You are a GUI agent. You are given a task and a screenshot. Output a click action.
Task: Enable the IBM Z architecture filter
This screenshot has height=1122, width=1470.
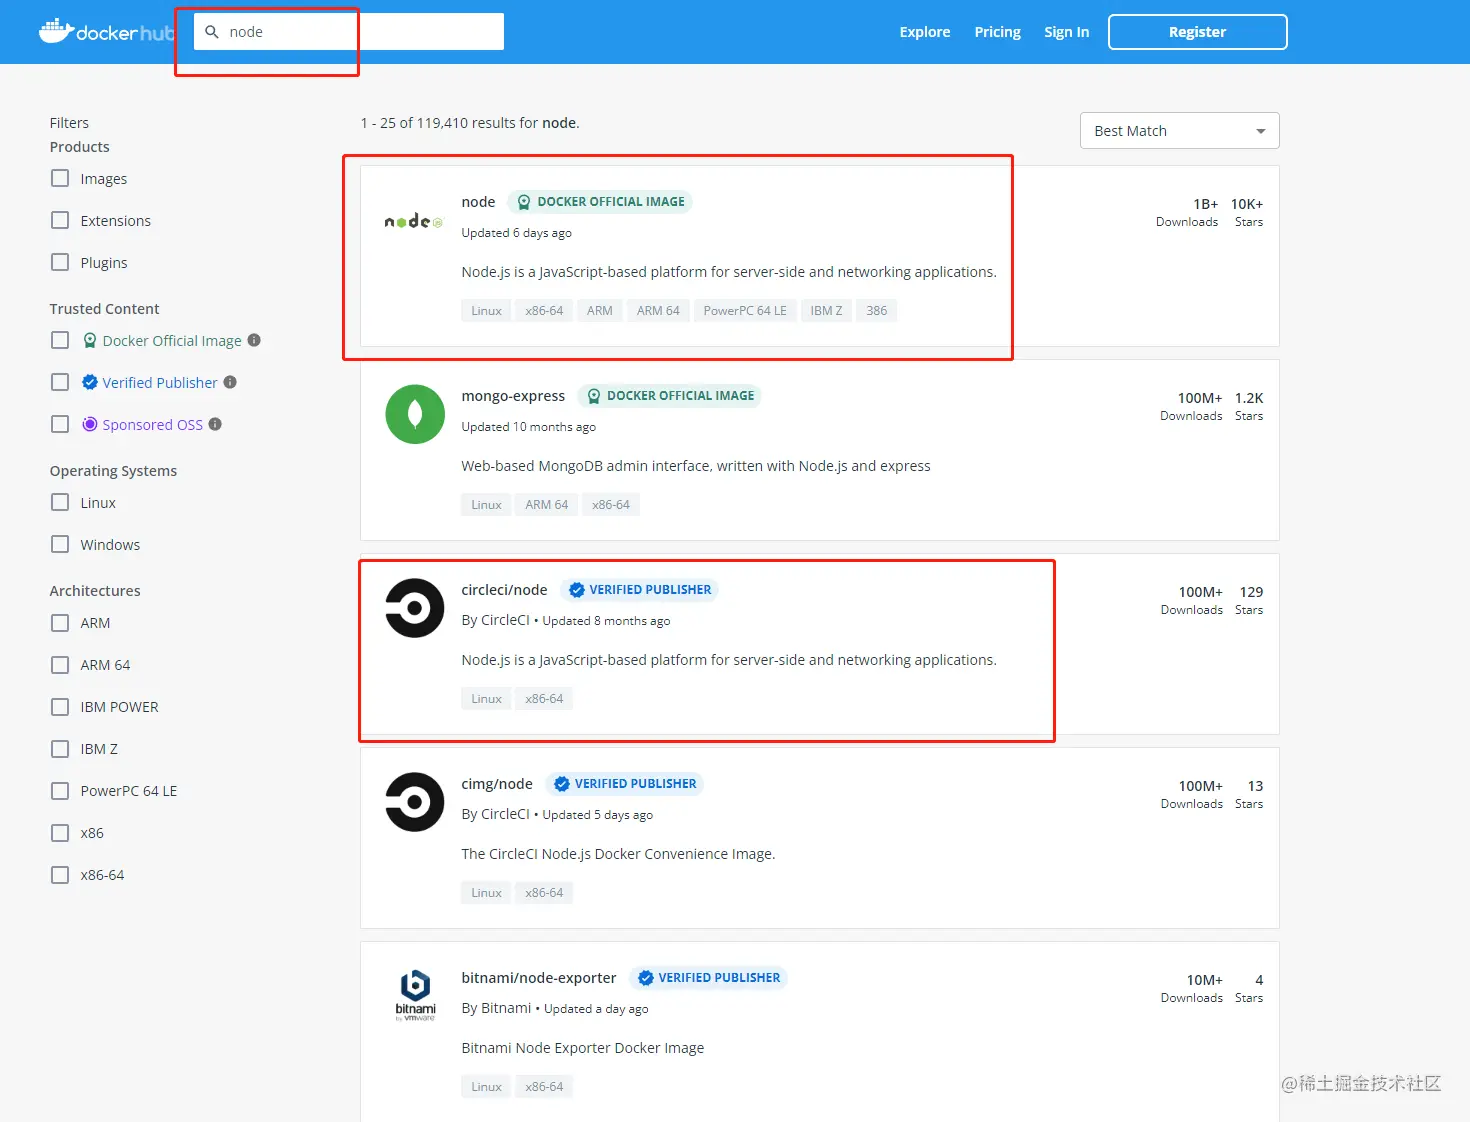click(60, 748)
